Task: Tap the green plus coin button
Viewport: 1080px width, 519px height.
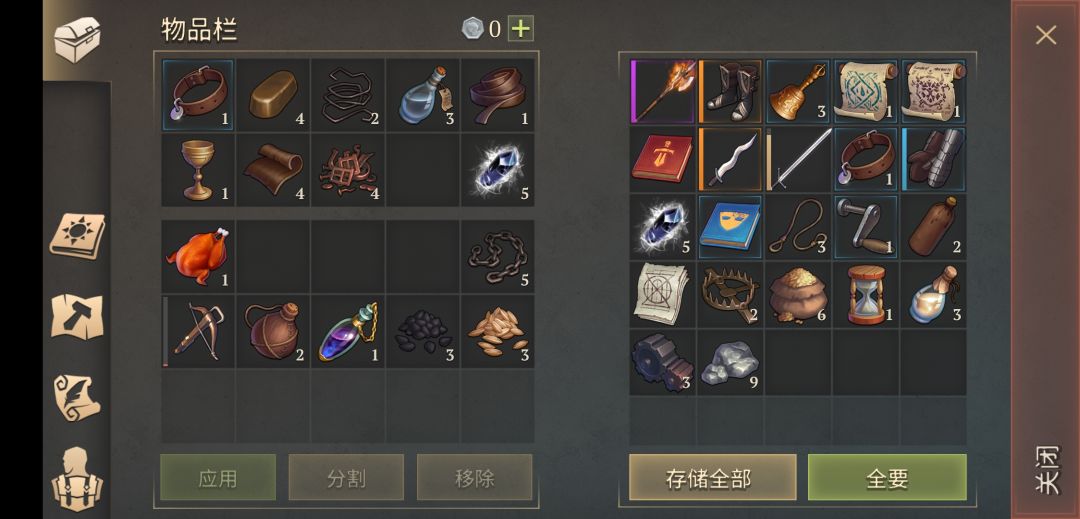Action: tap(521, 29)
